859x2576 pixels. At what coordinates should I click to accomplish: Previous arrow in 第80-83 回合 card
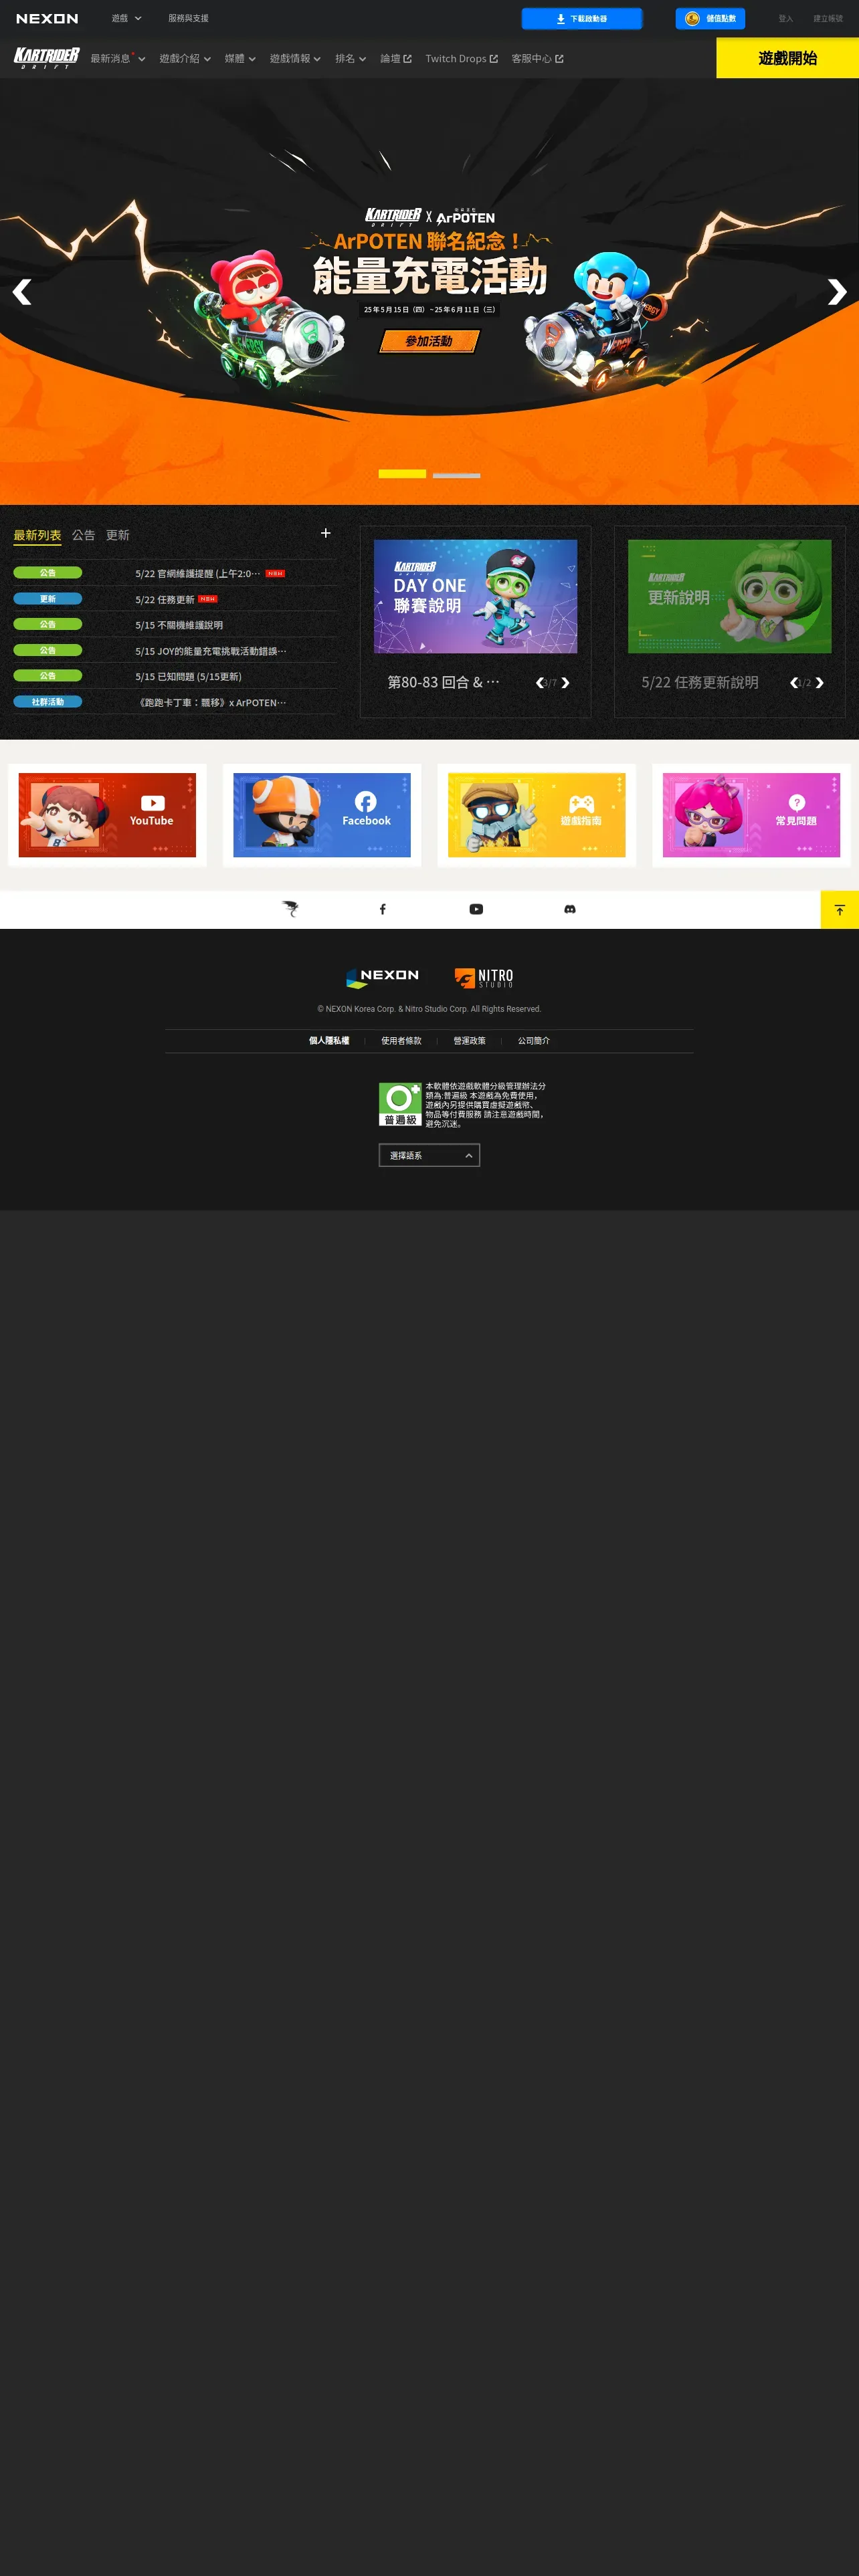540,683
